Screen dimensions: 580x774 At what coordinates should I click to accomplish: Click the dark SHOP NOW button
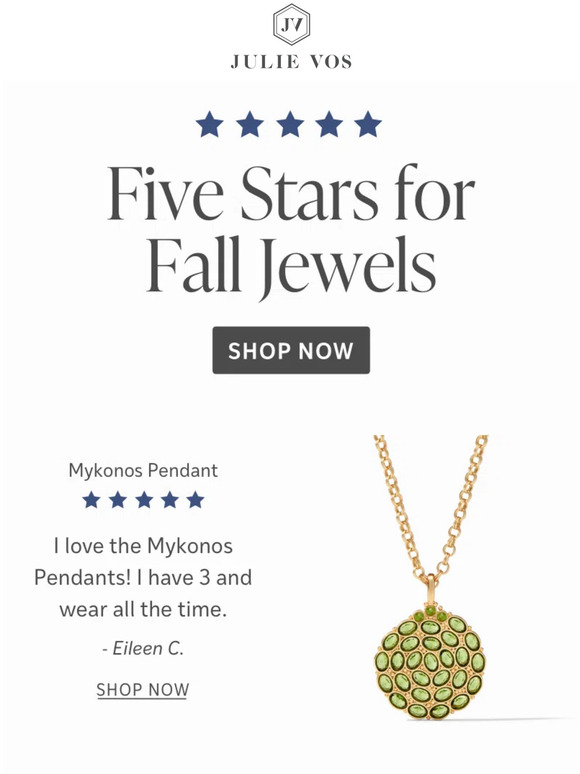291,350
